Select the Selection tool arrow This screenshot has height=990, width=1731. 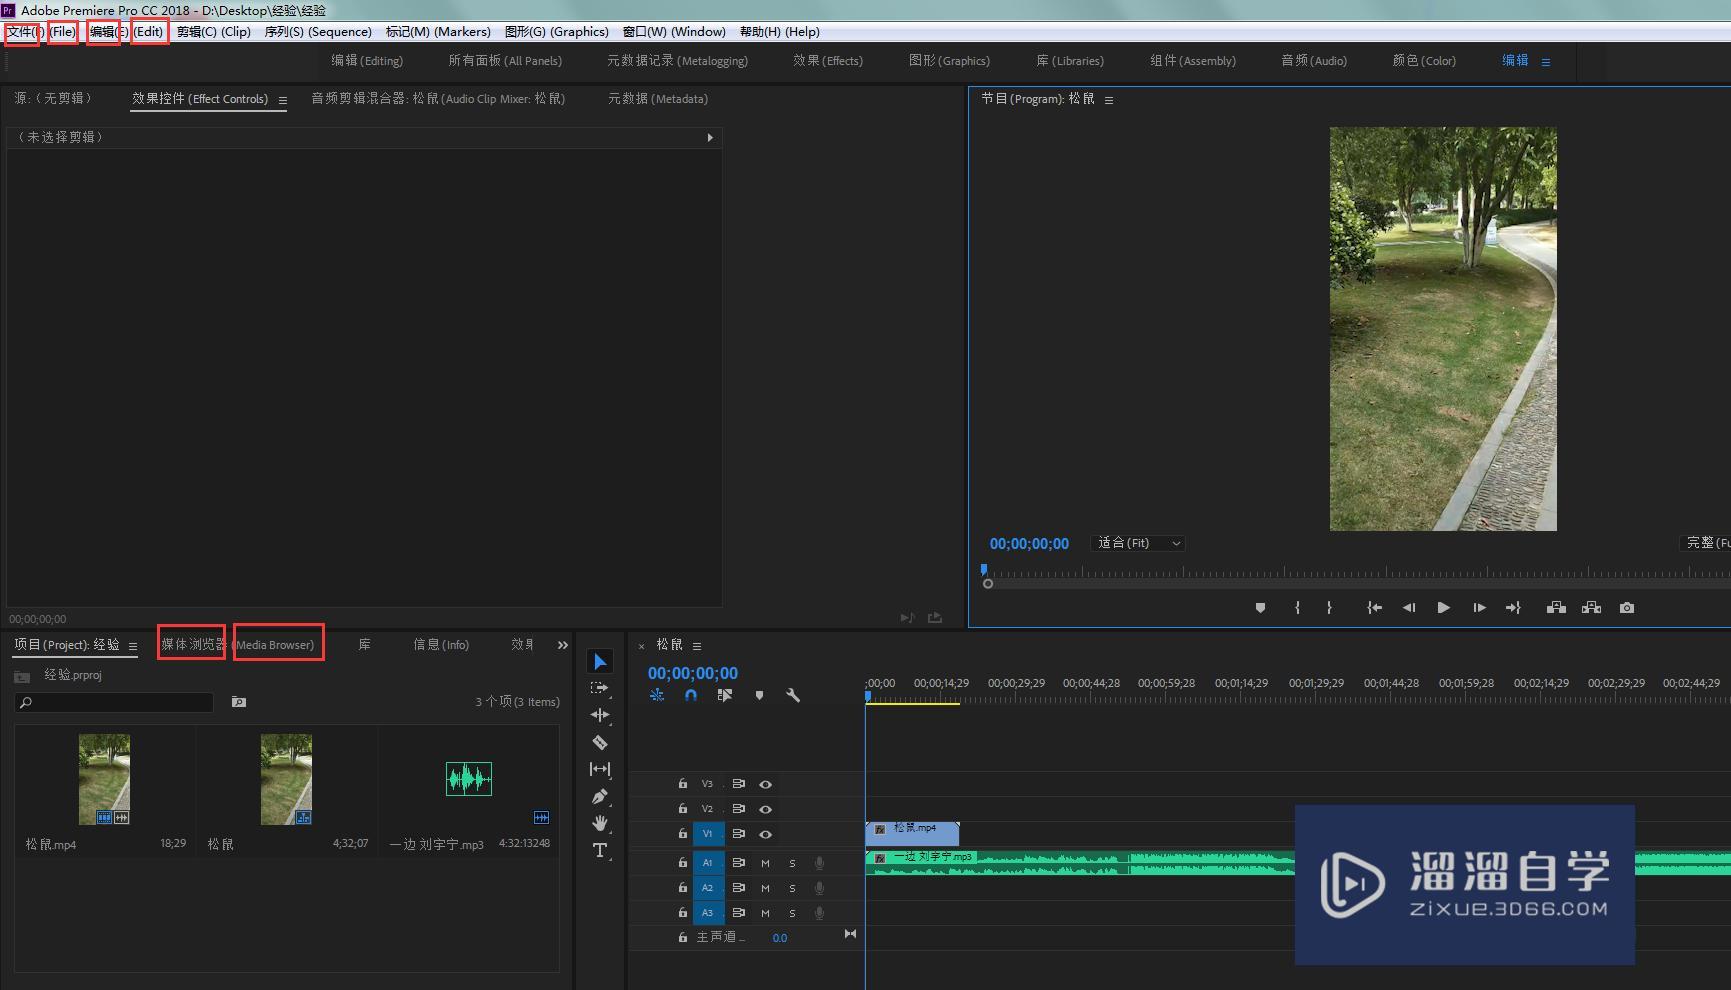coord(600,661)
